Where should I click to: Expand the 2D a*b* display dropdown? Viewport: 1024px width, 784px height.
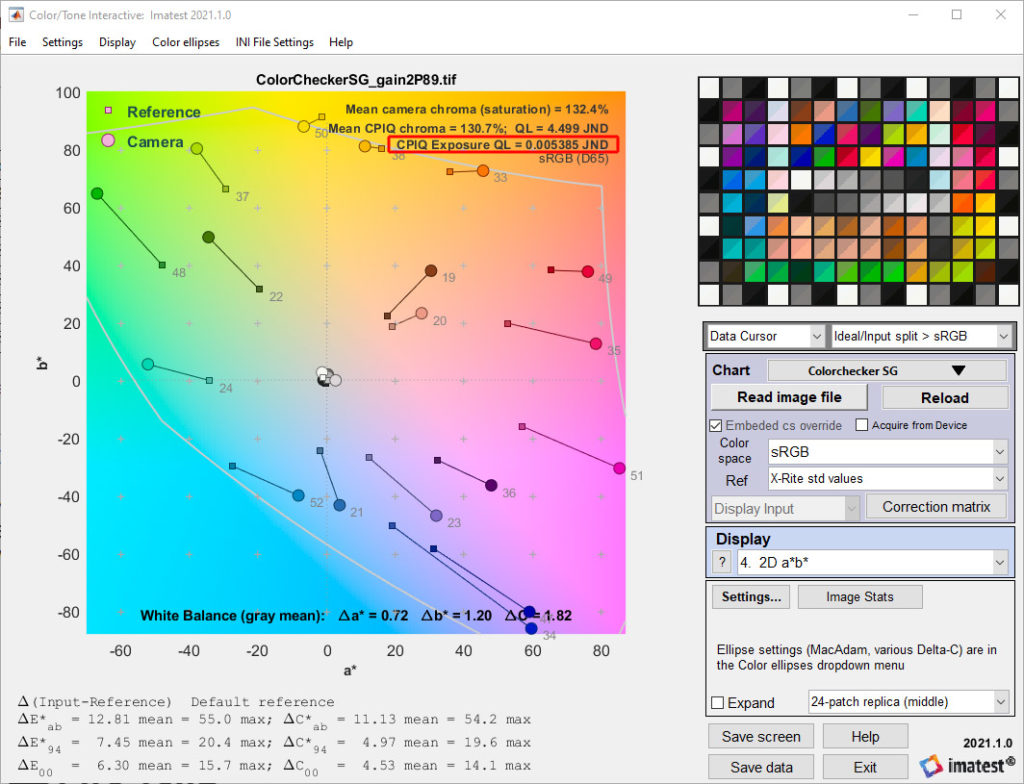click(873, 562)
